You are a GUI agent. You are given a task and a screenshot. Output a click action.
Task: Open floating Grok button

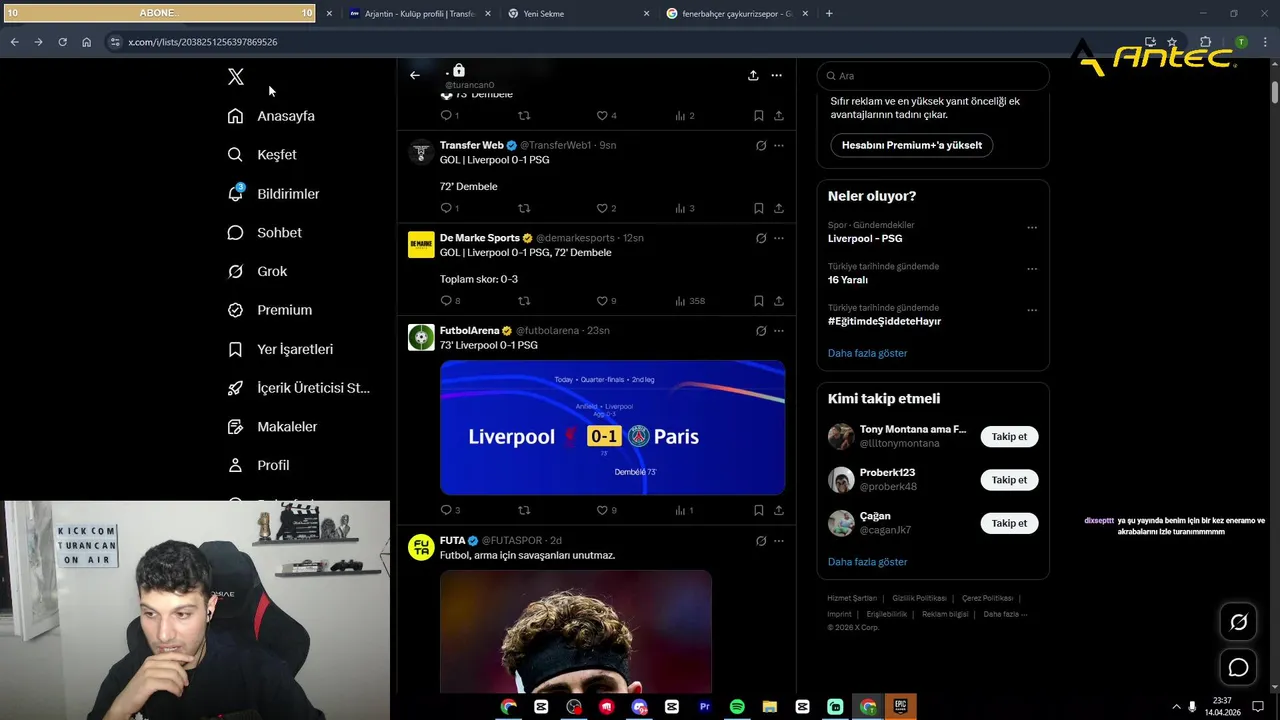click(1238, 622)
